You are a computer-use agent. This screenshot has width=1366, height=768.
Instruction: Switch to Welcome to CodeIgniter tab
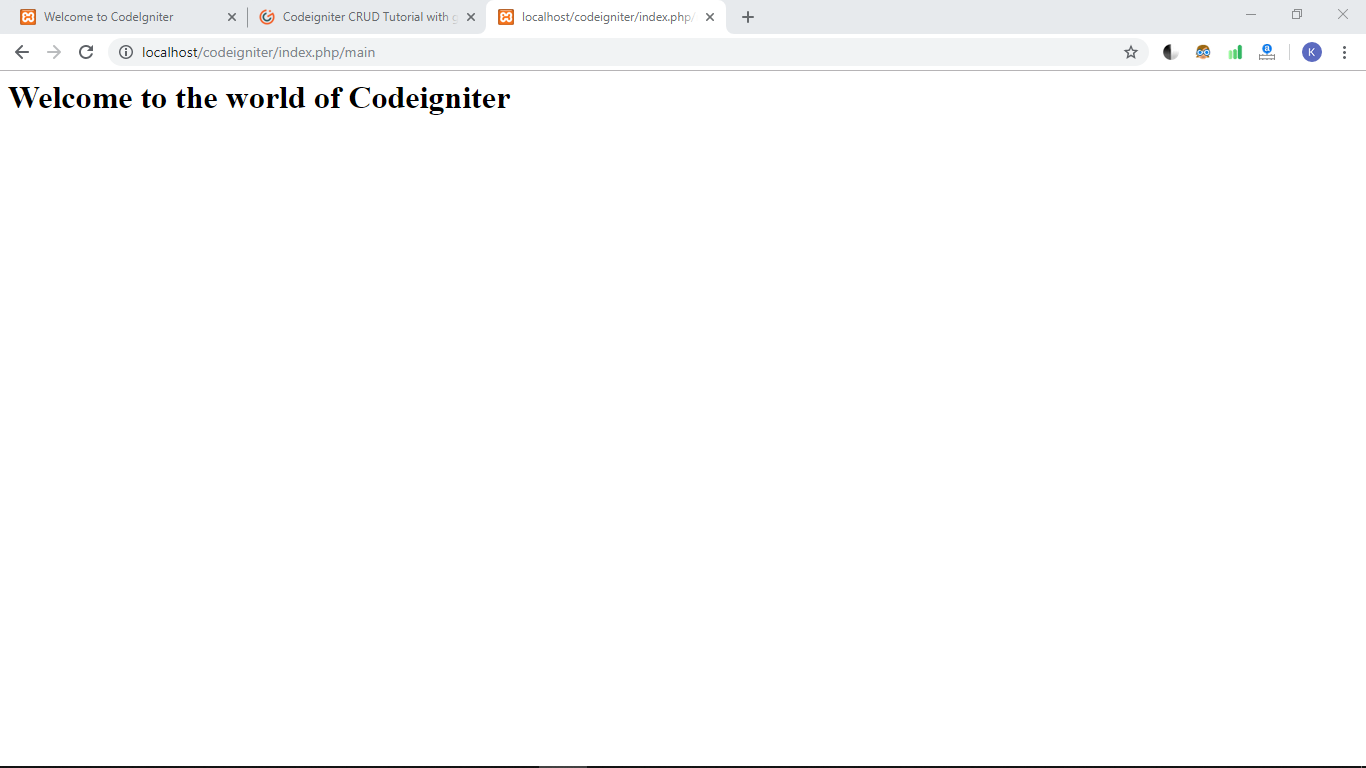(x=128, y=17)
